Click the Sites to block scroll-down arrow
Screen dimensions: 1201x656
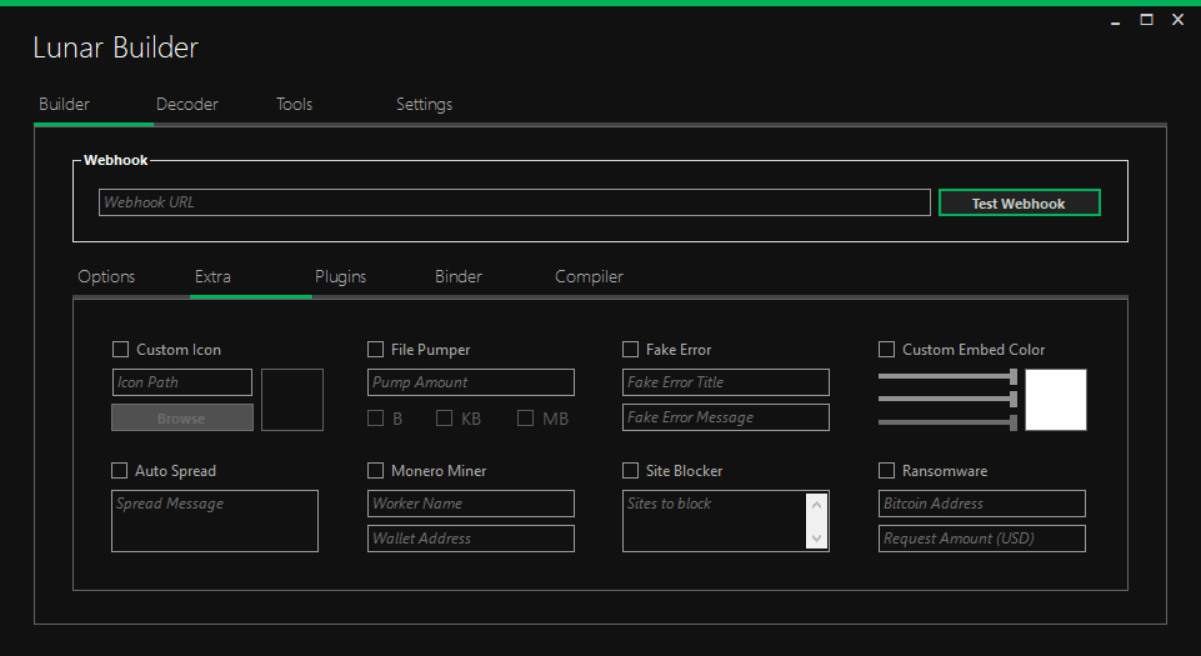[x=817, y=538]
